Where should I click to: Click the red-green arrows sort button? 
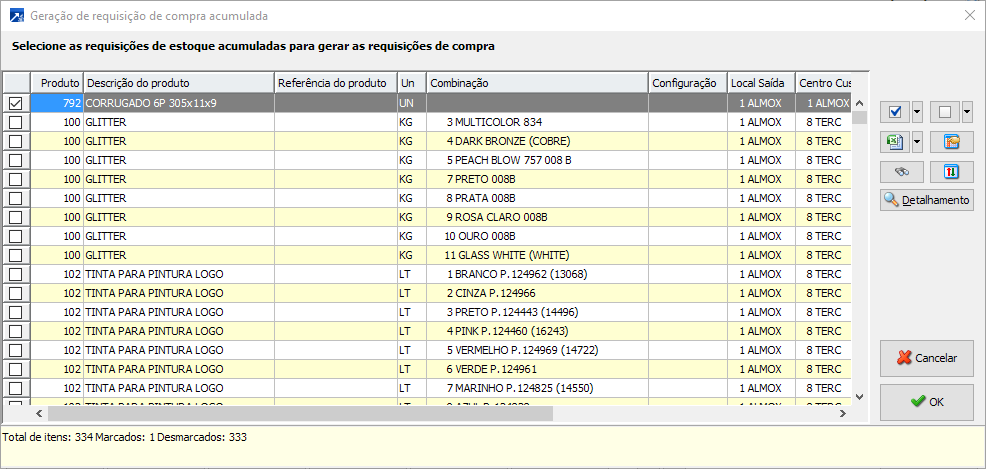[952, 172]
